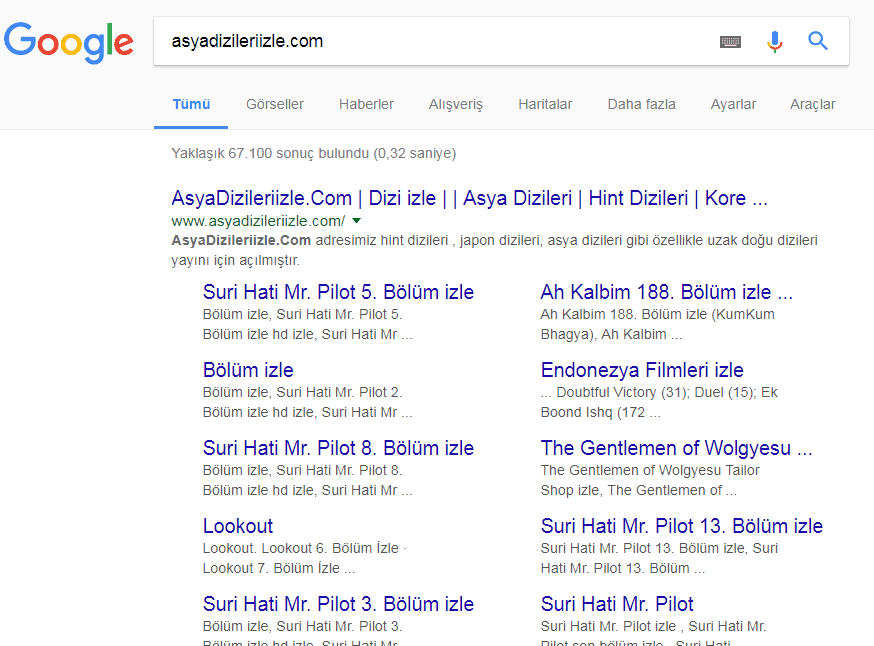This screenshot has height=646, width=874.
Task: Open the Daha fazla menu
Action: coord(641,104)
